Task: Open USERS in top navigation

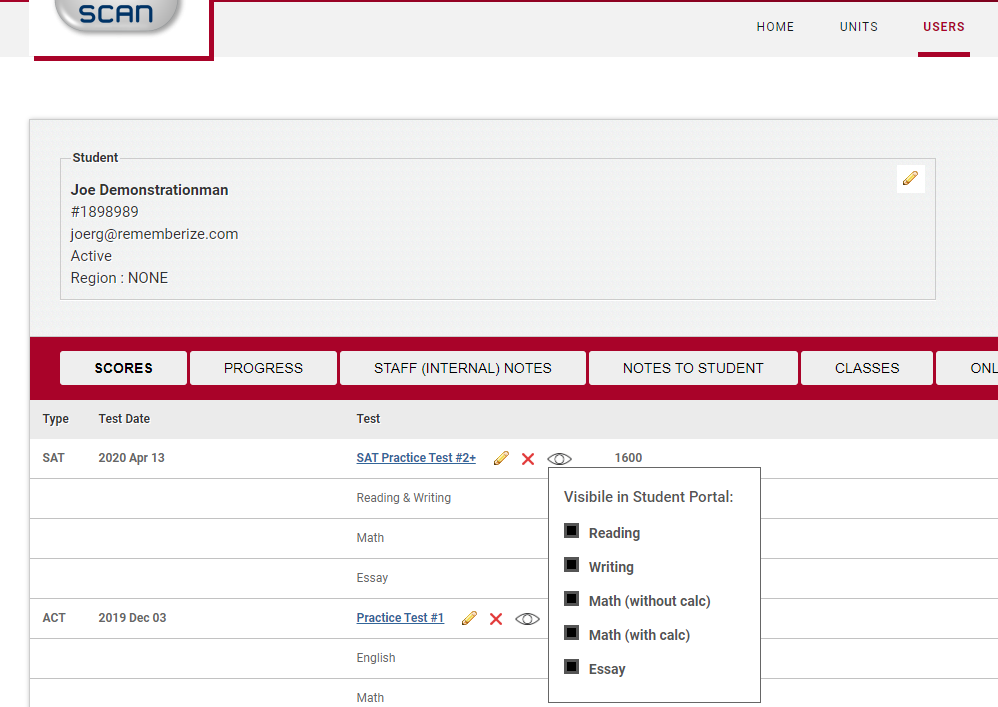Action: (x=944, y=27)
